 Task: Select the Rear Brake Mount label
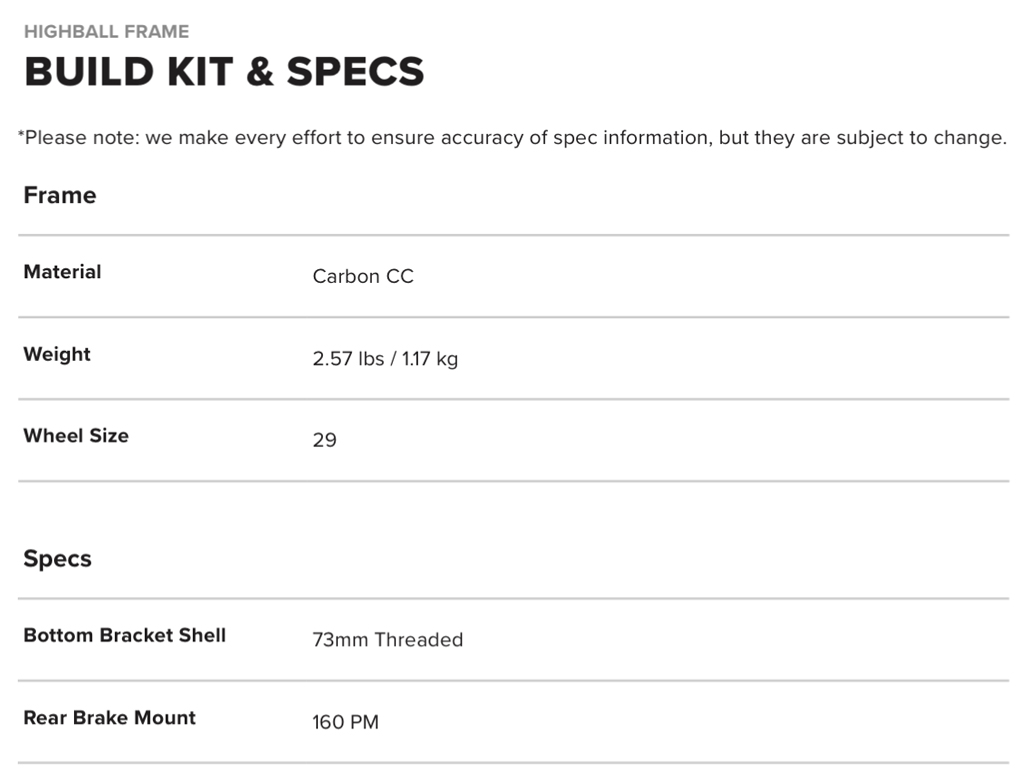click(110, 717)
